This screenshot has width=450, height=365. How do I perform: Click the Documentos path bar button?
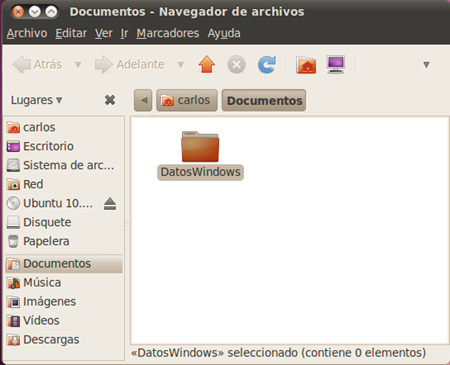[264, 100]
